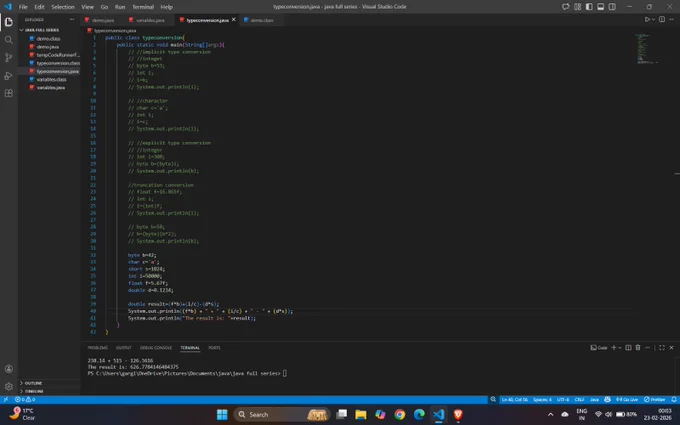
Task: Add a new terminal with plus icon
Action: pos(613,348)
